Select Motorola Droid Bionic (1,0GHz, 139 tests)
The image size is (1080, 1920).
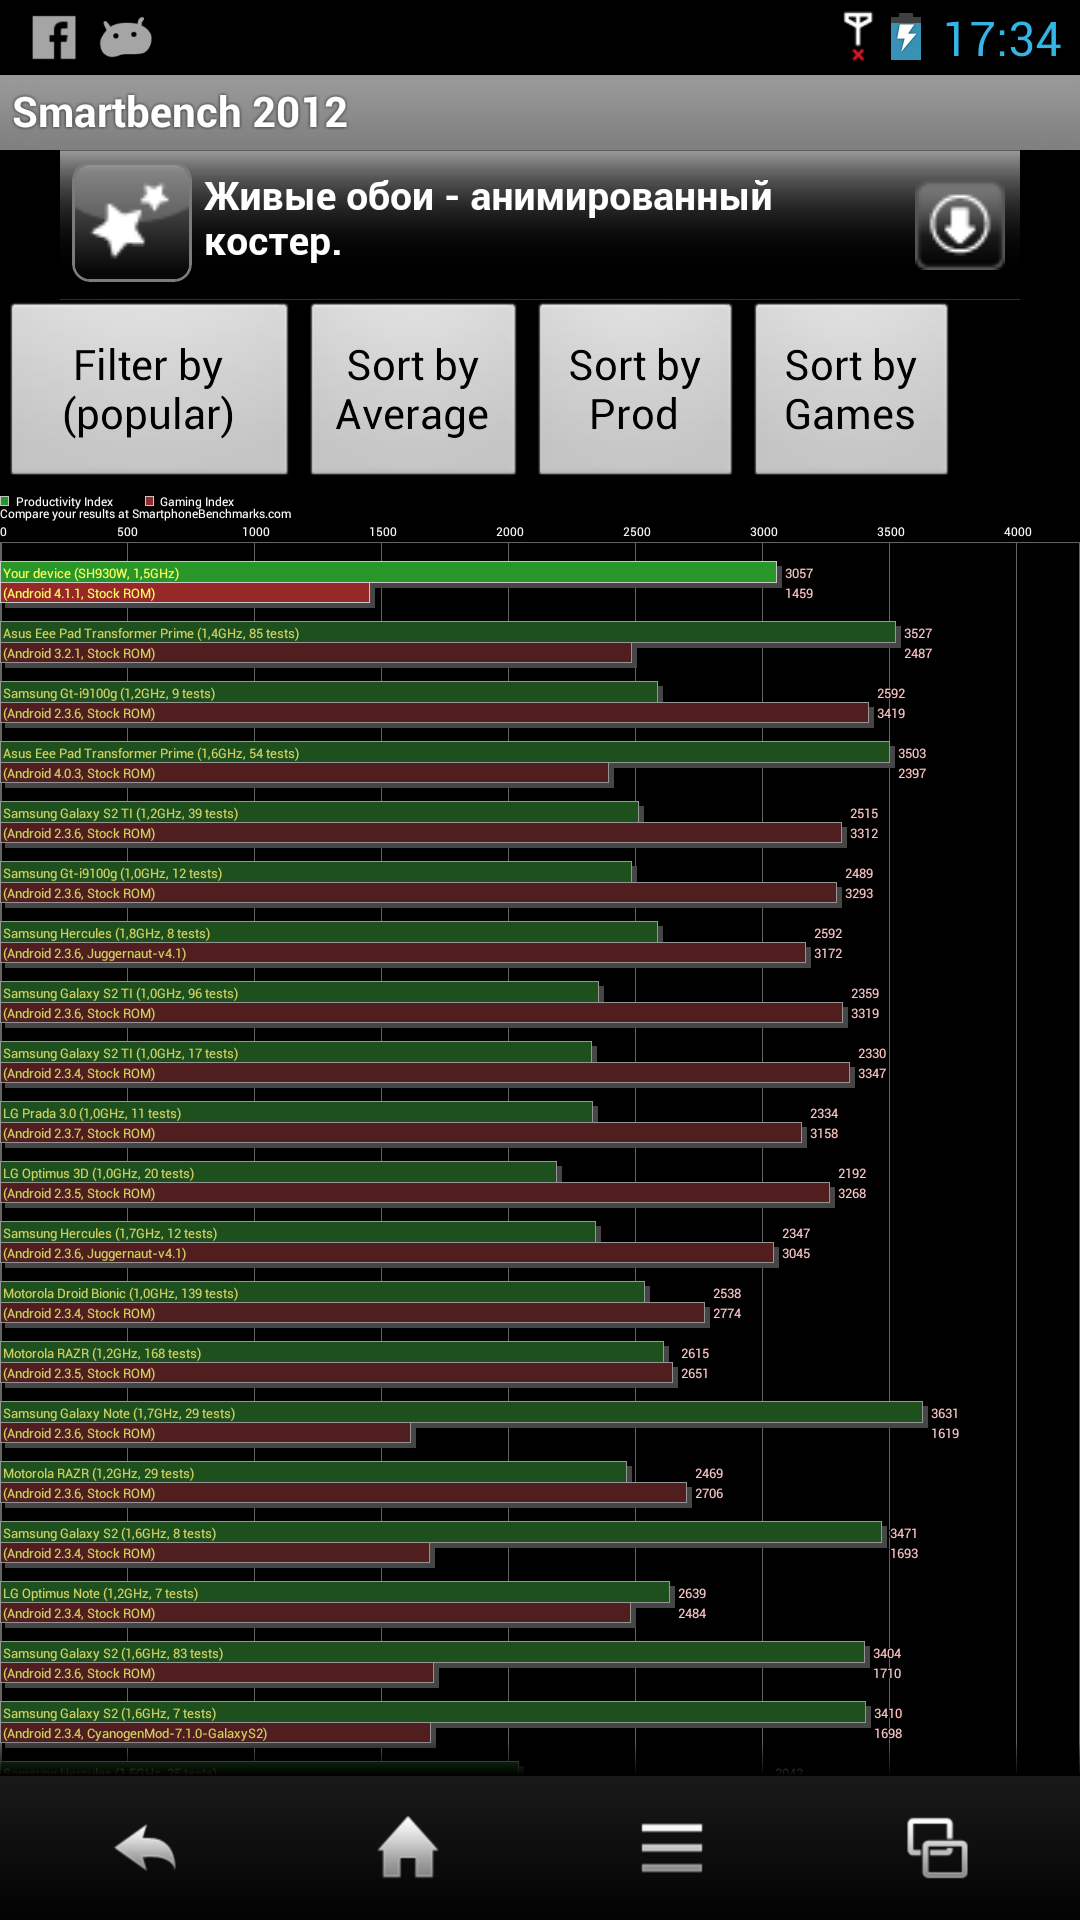click(x=353, y=1303)
